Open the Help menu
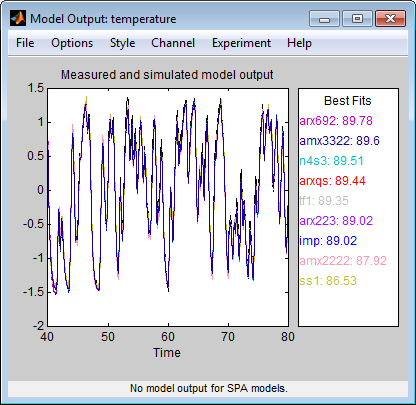Viewport: 416px width, 405px height. tap(299, 43)
